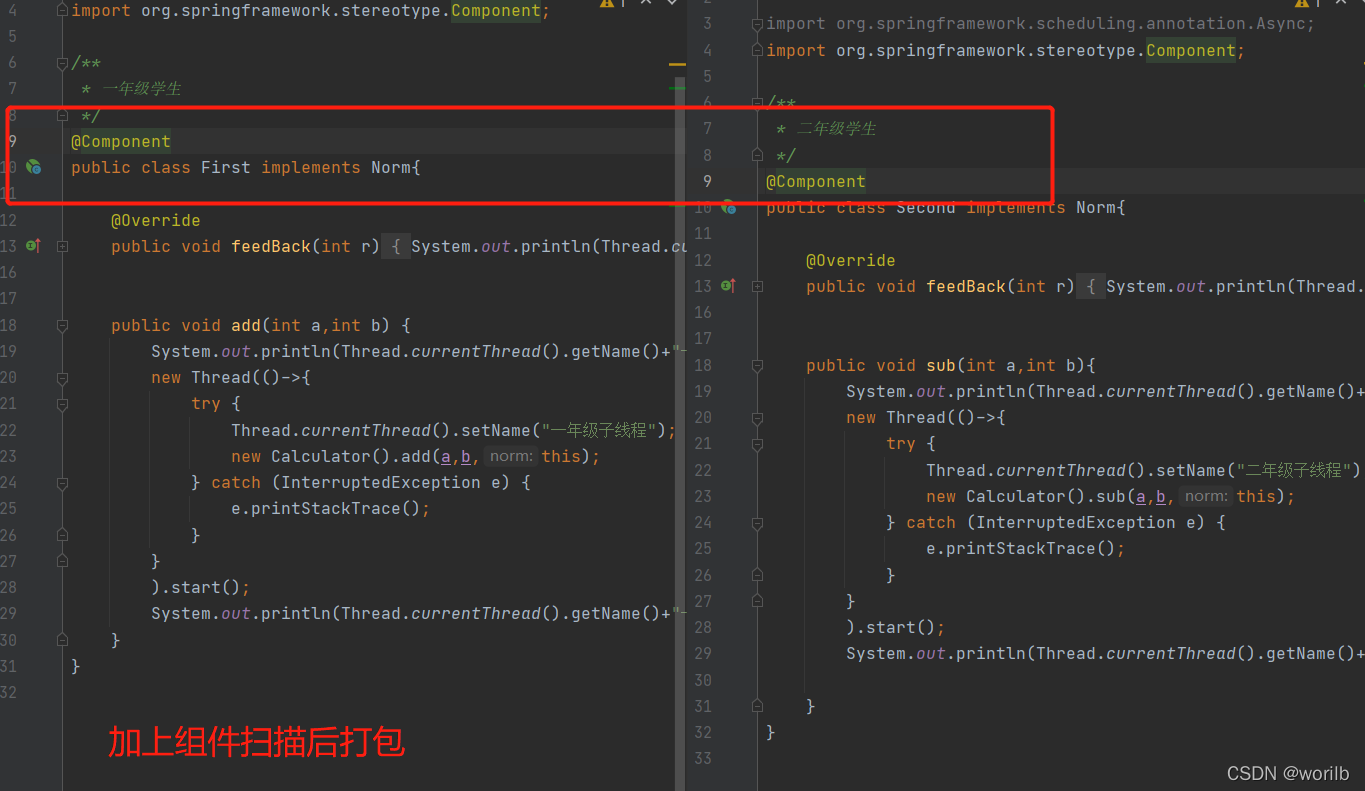Collapse the sub method fold marker
Screen dimensions: 1365x791
click(x=757, y=366)
